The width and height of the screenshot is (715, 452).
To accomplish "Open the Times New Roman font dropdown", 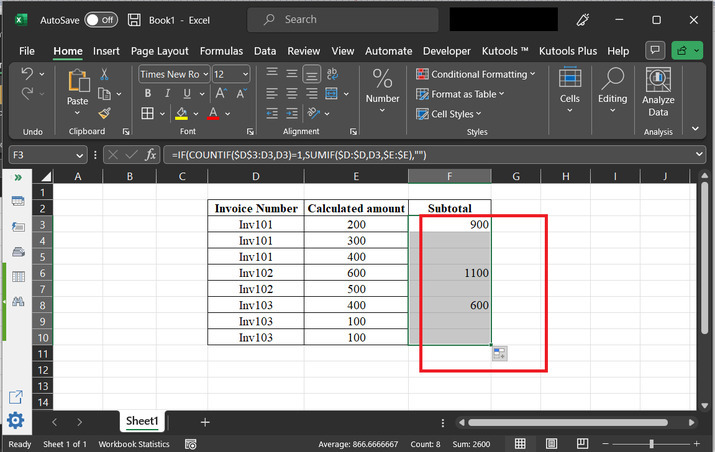I will click(206, 74).
